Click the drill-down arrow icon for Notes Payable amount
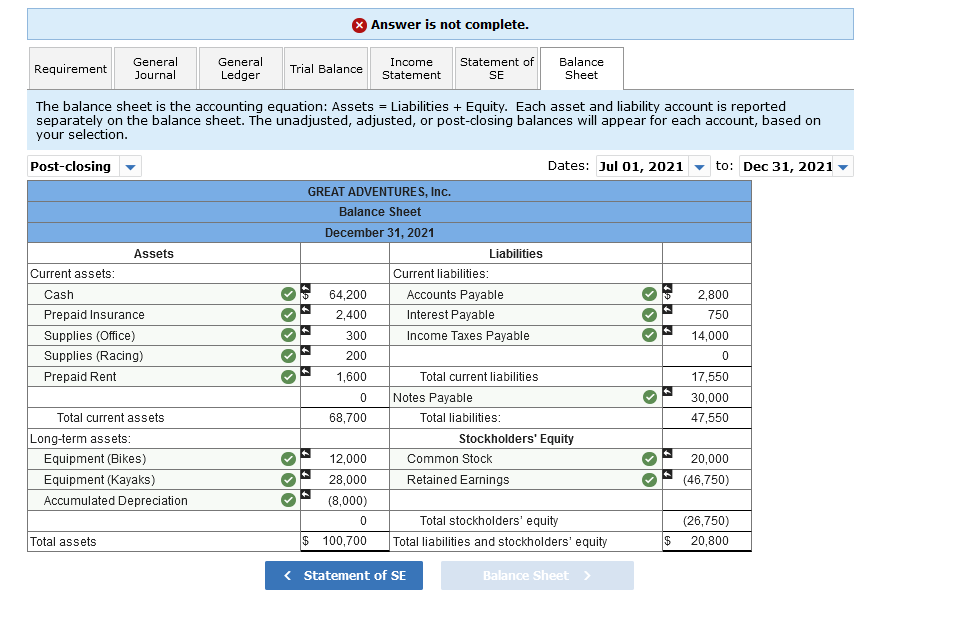Screen dimensions: 971x617 coord(667,392)
